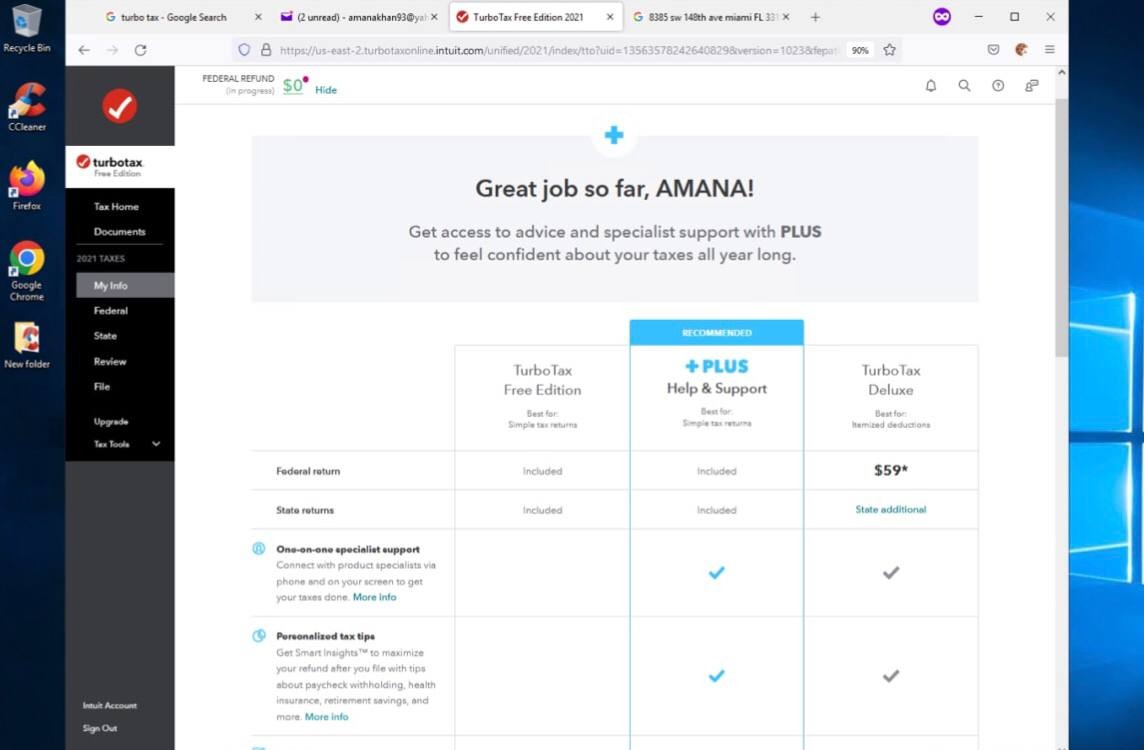The width and height of the screenshot is (1144, 750).
Task: Click the TurboTax red checkmark logo
Action: point(120,107)
